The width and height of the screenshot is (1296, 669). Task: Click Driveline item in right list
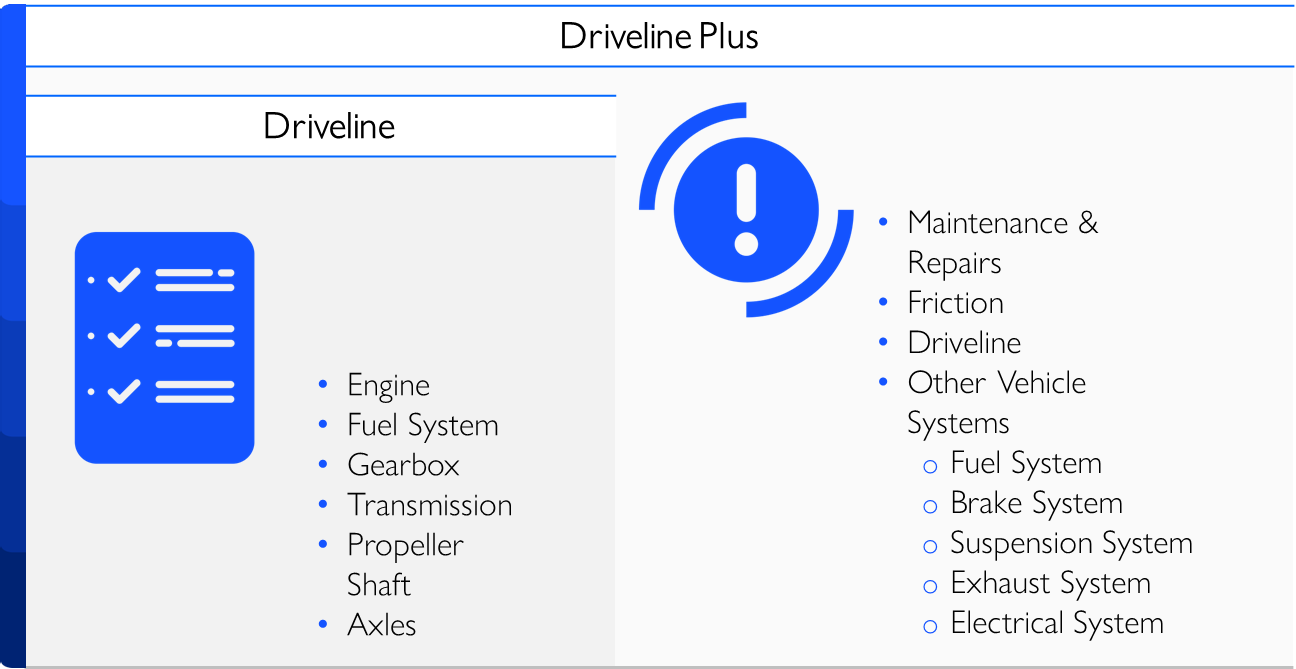point(964,343)
